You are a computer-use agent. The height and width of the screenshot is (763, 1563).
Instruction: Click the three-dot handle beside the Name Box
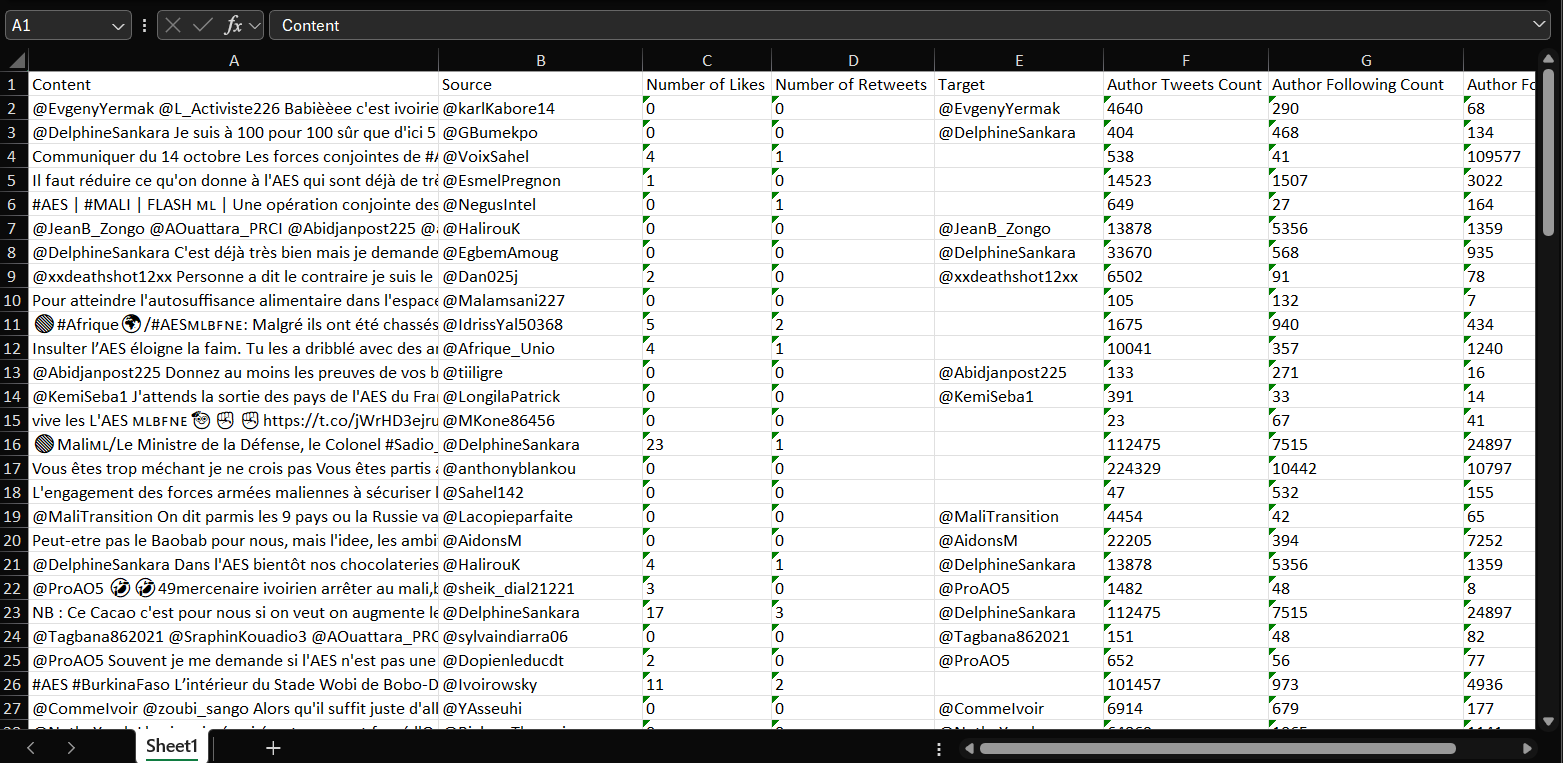tap(145, 25)
